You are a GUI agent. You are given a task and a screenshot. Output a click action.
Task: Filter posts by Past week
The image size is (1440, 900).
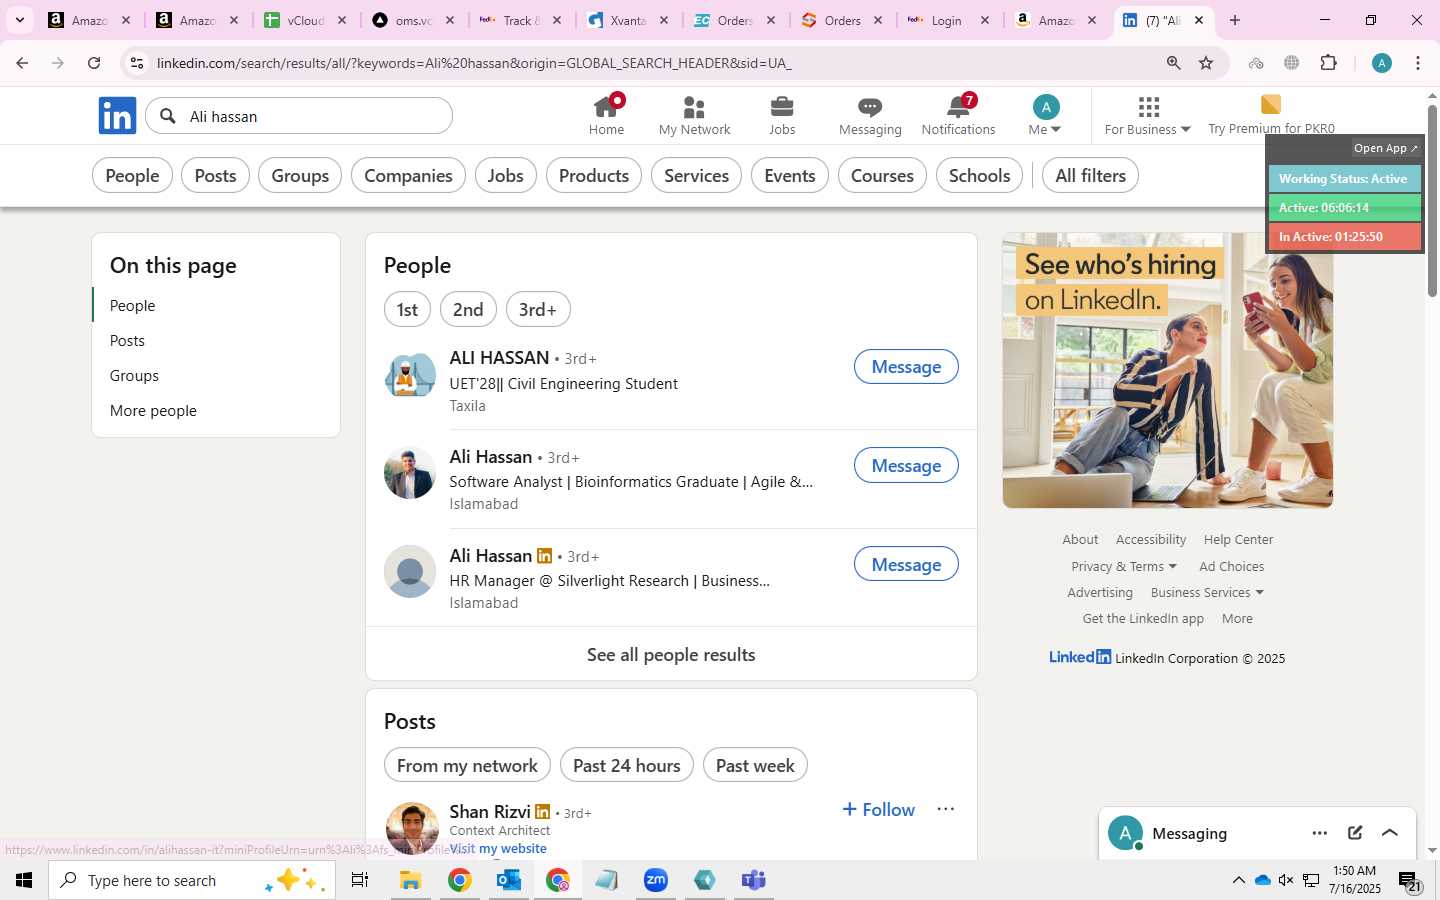[x=755, y=766]
